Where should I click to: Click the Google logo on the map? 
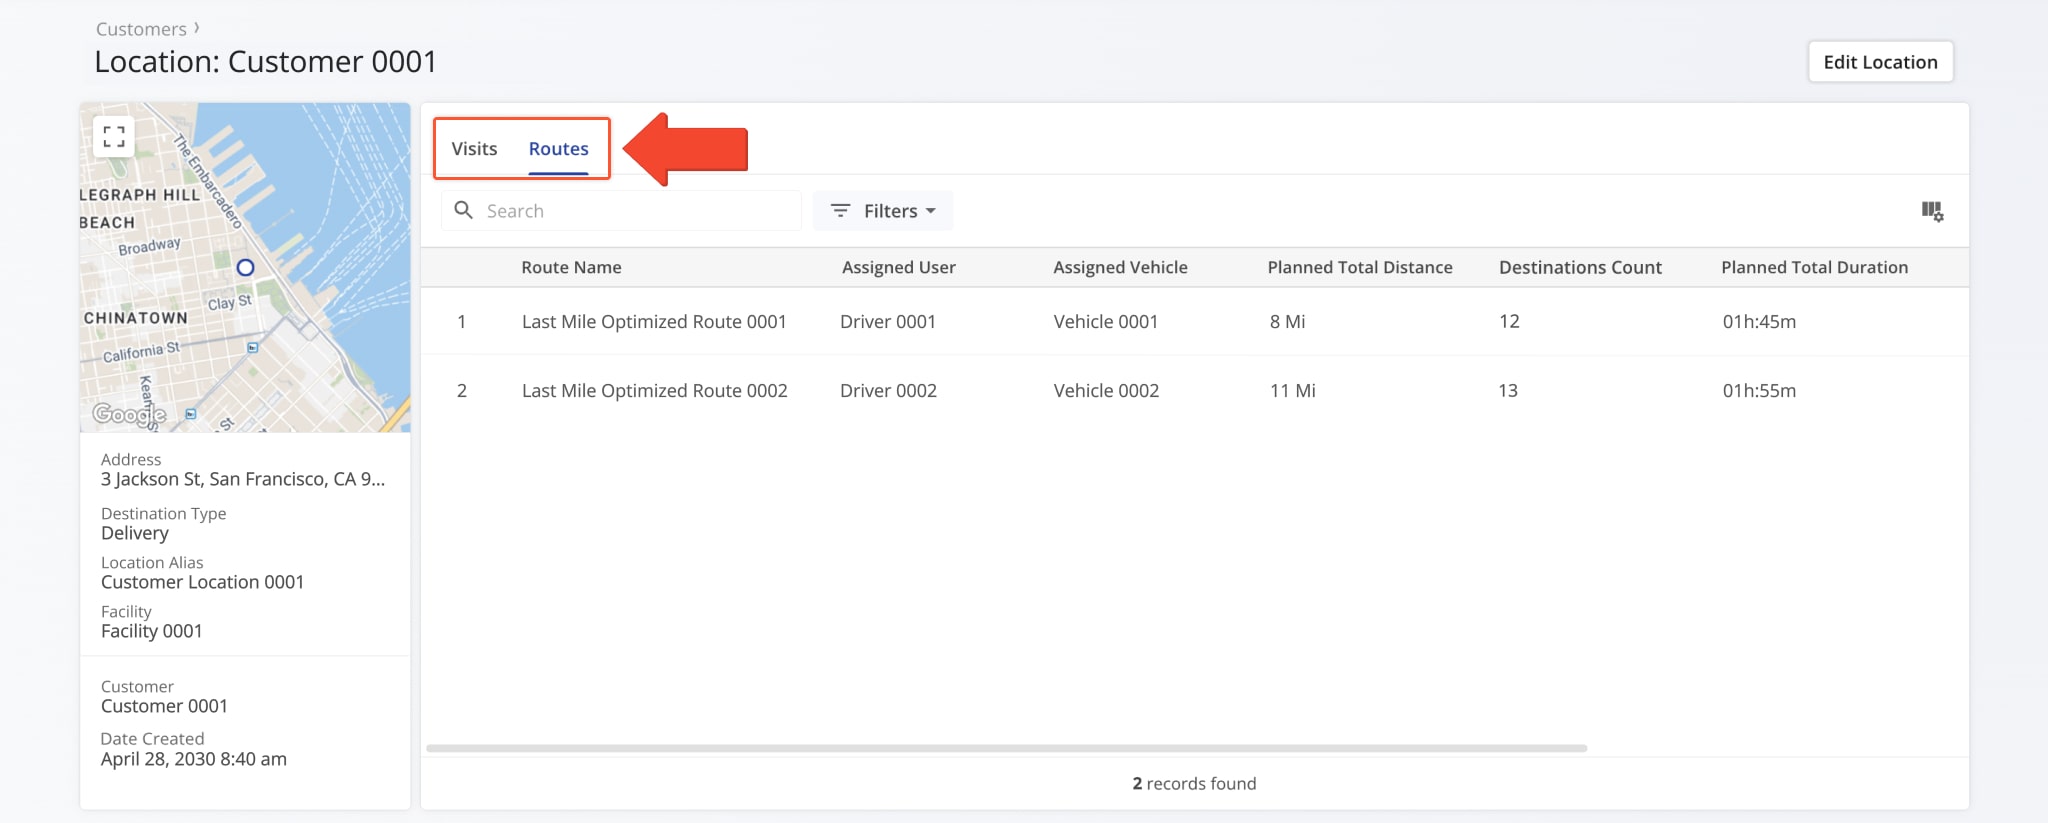click(x=128, y=414)
